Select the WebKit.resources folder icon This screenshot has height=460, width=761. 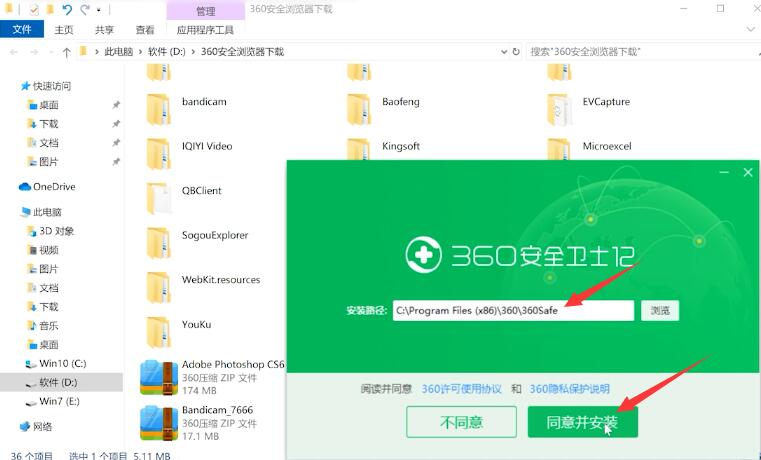click(x=159, y=288)
